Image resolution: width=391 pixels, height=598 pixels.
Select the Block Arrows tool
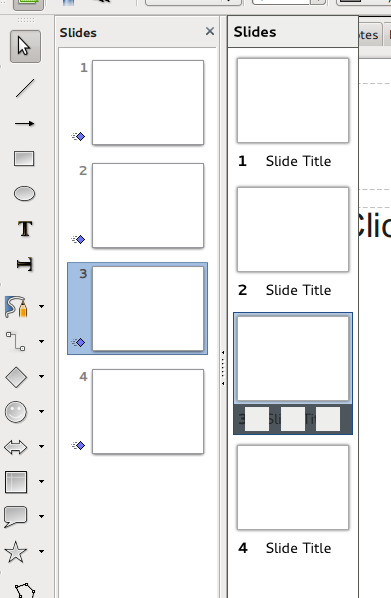[x=16, y=447]
